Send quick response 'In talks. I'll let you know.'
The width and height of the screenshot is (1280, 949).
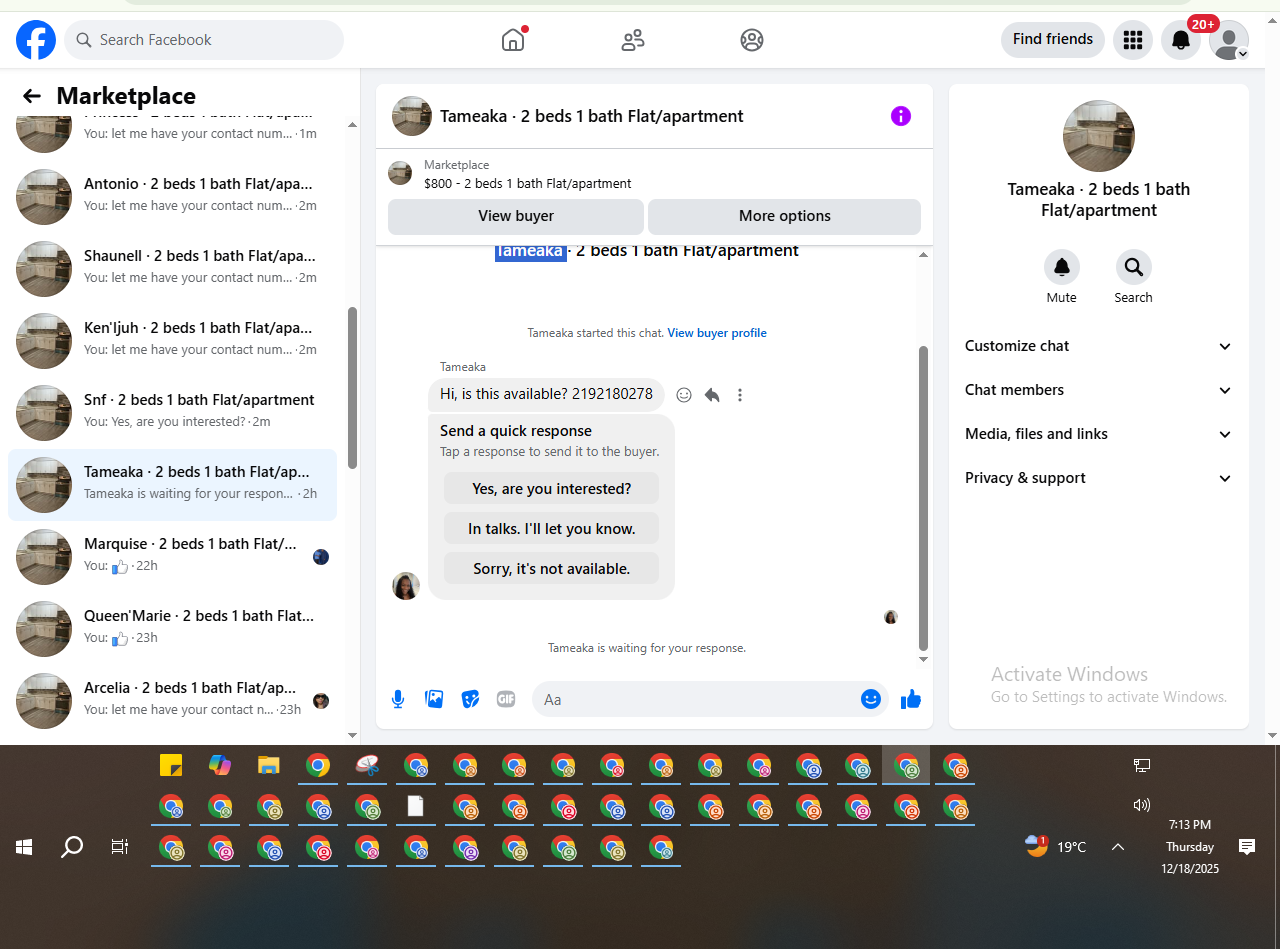tap(552, 529)
